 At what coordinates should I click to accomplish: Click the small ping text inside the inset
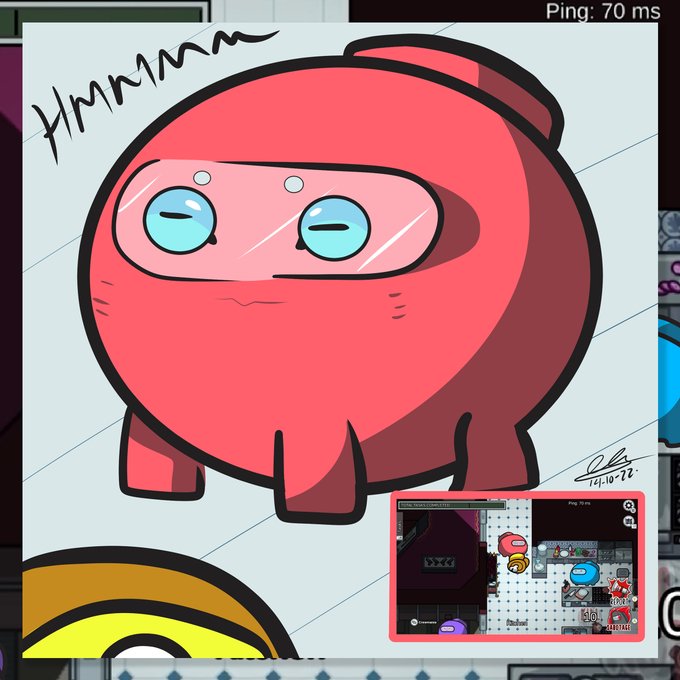579,503
